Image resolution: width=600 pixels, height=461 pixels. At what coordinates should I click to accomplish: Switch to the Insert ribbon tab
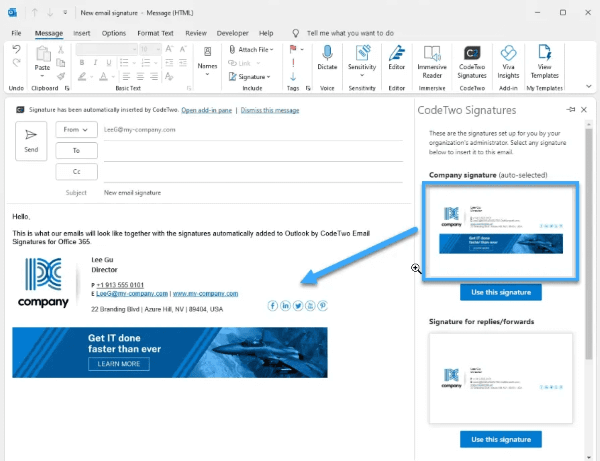82,33
